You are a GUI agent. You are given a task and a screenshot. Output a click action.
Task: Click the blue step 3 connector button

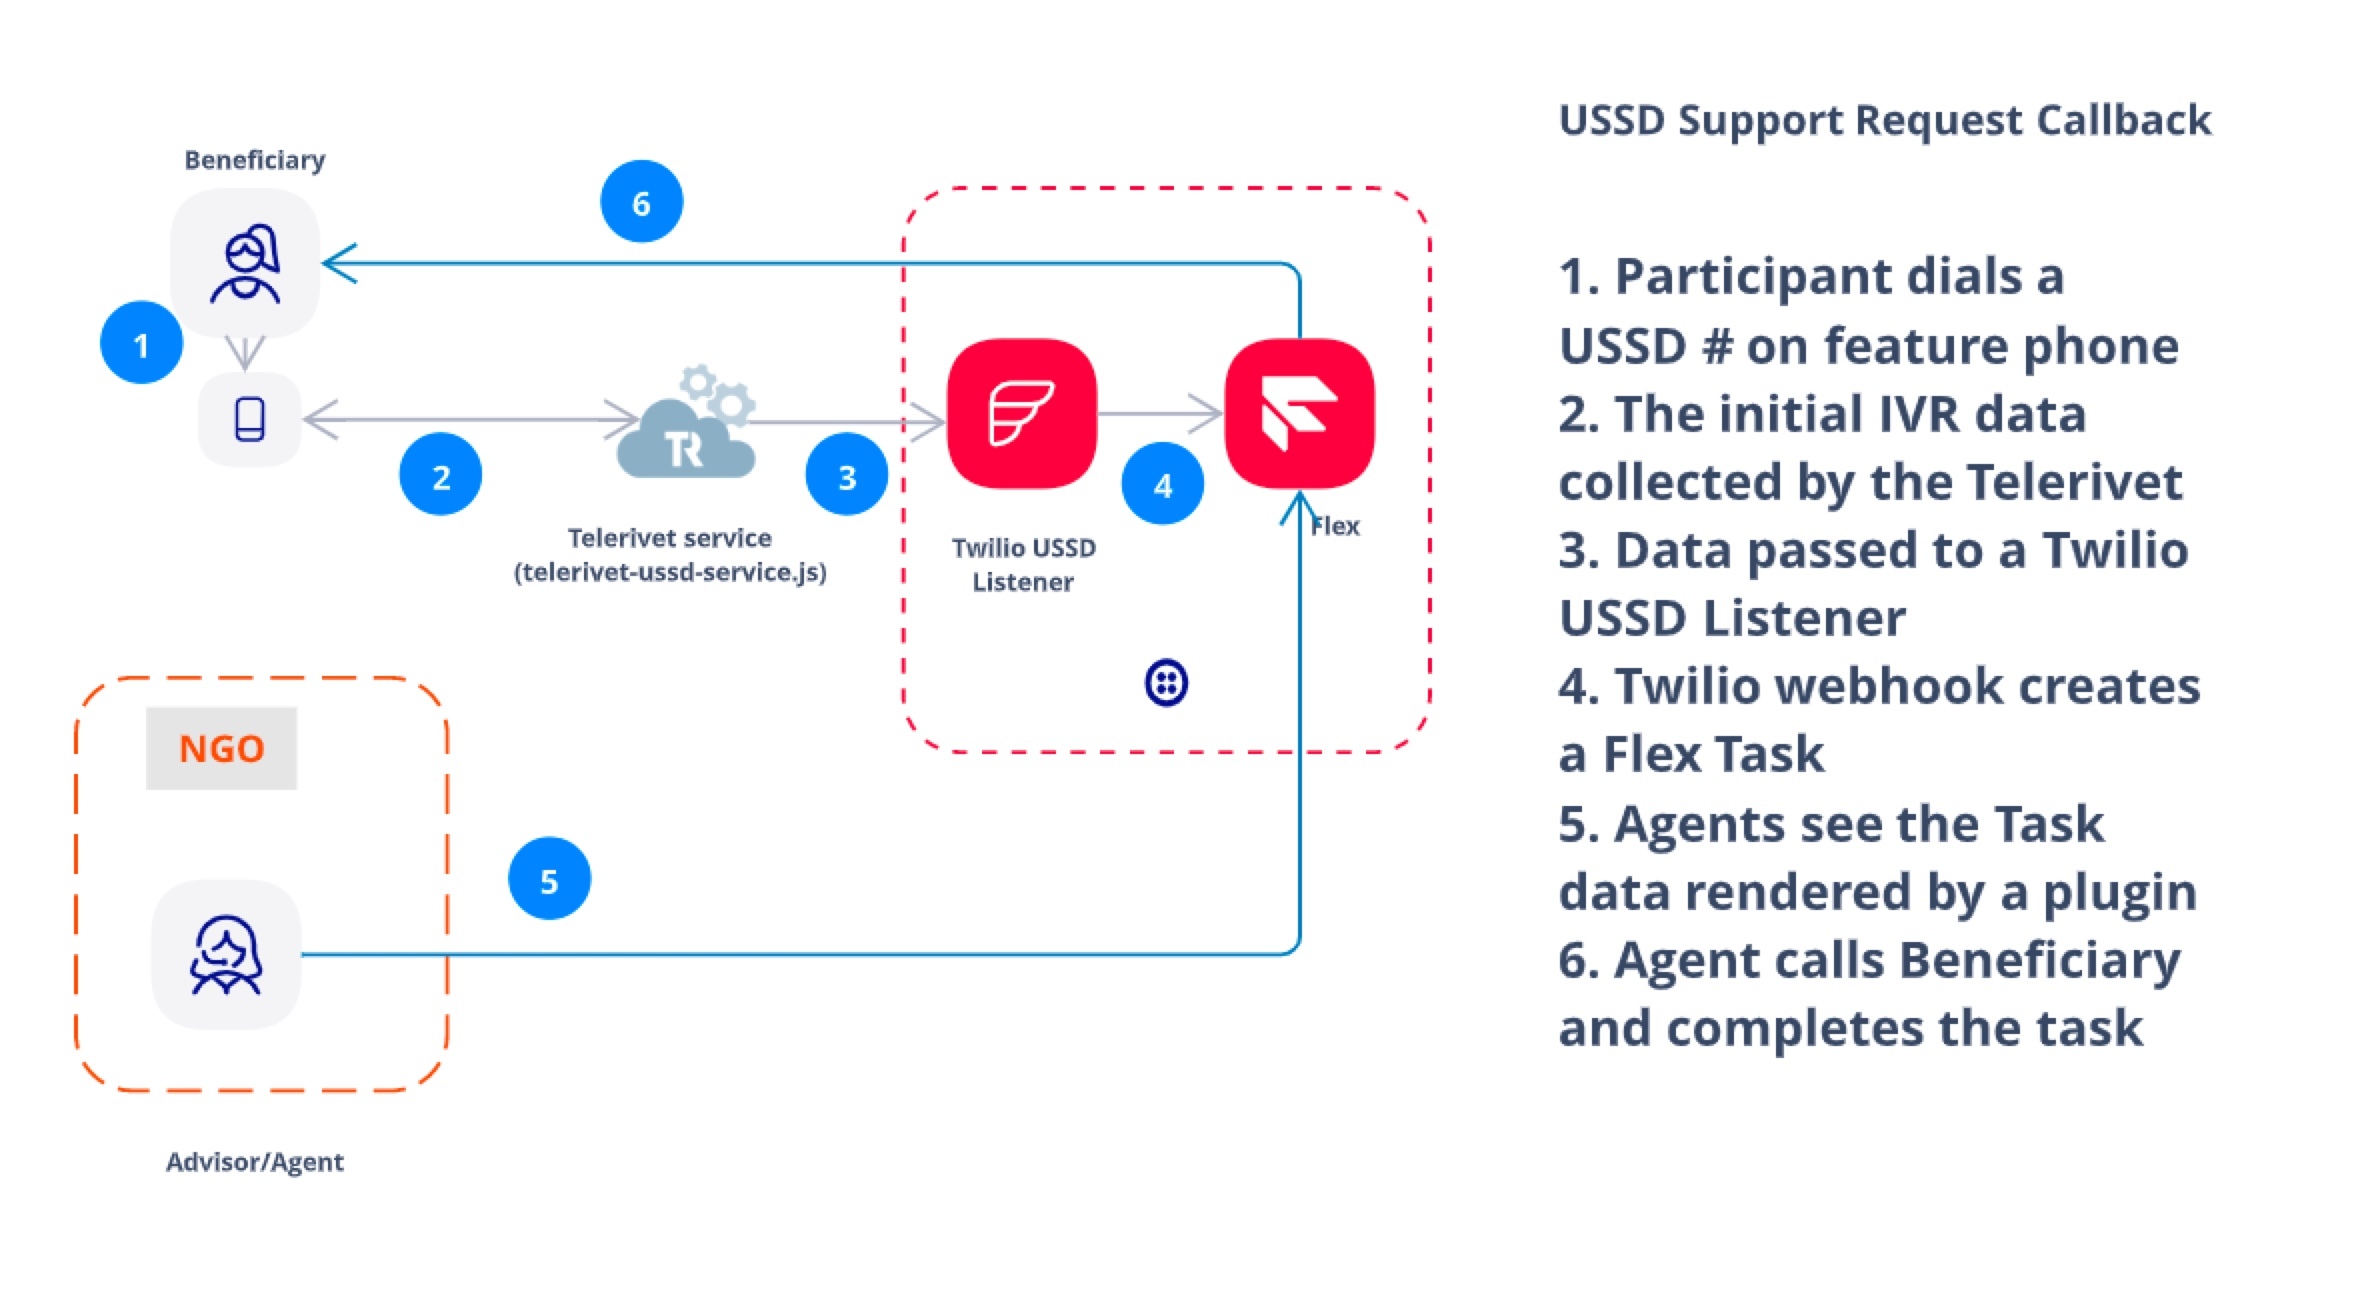[839, 470]
